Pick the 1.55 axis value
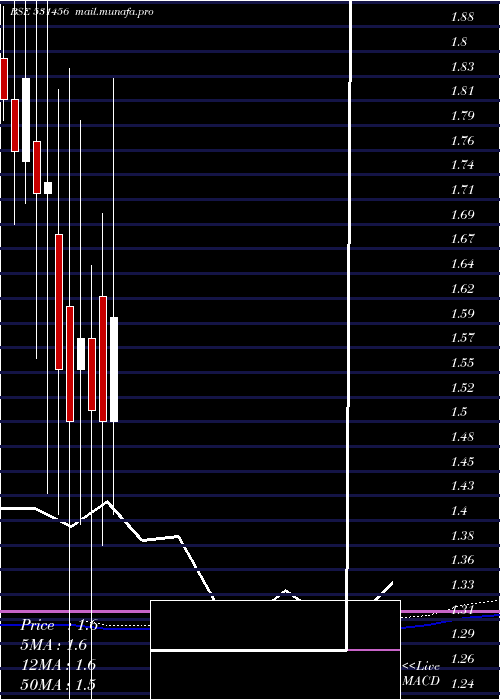This screenshot has width=500, height=700. (462, 362)
